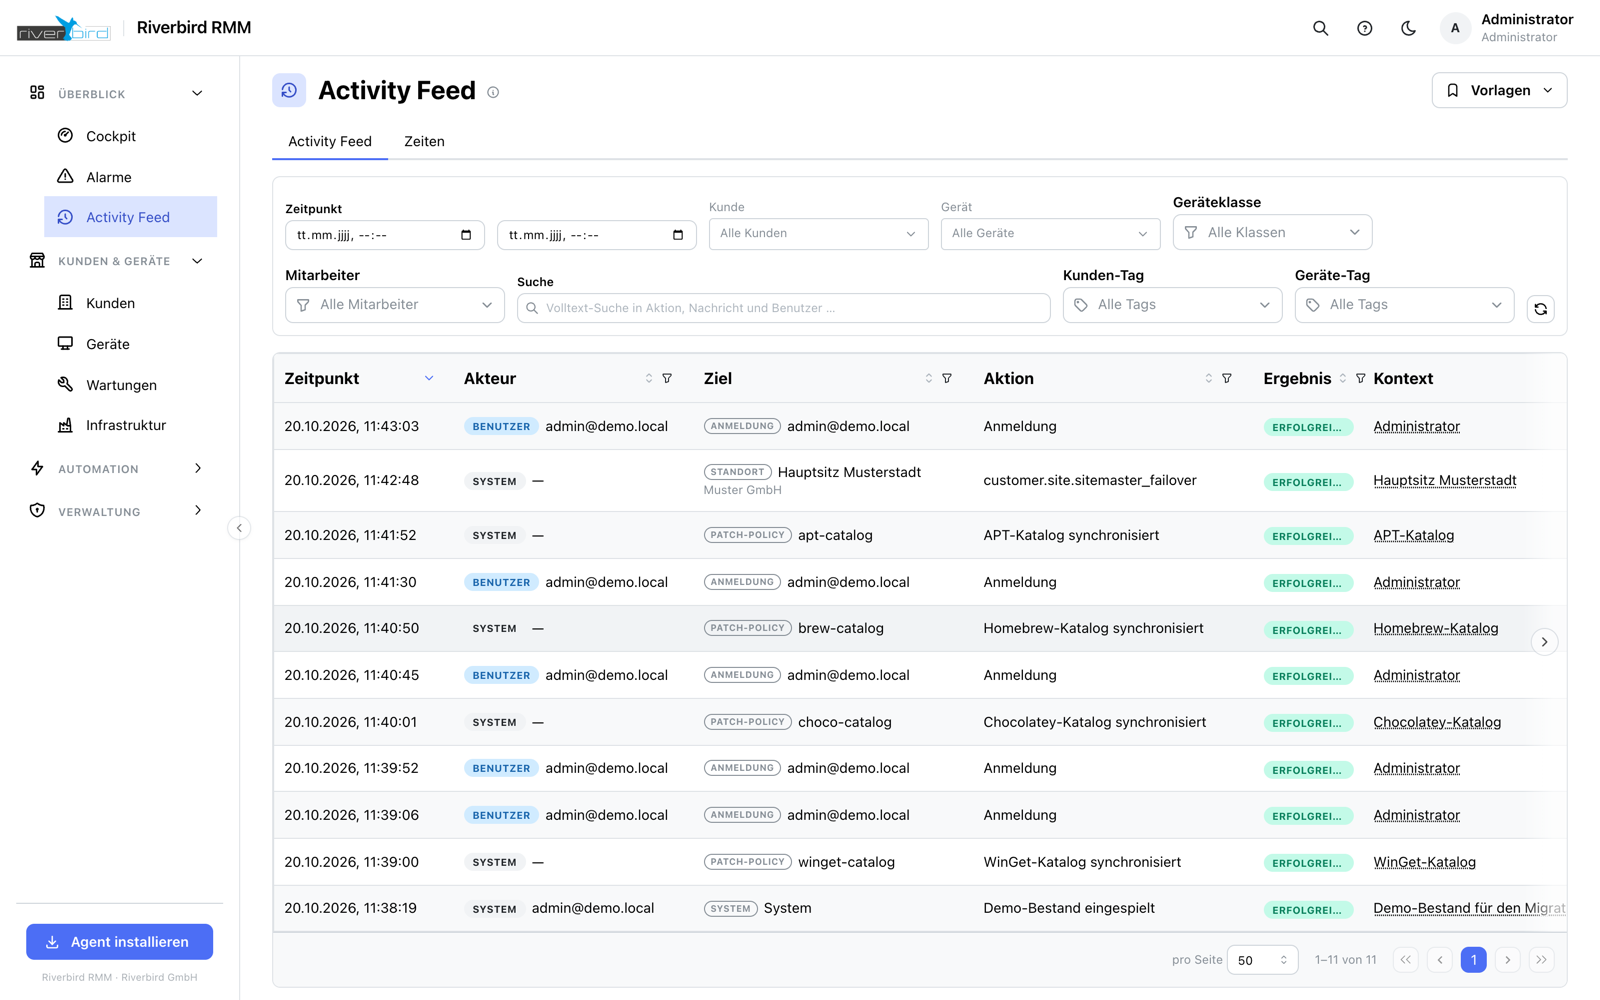Change the pro Seite value 50
Viewport: 1600px width, 1000px height.
pos(1262,960)
